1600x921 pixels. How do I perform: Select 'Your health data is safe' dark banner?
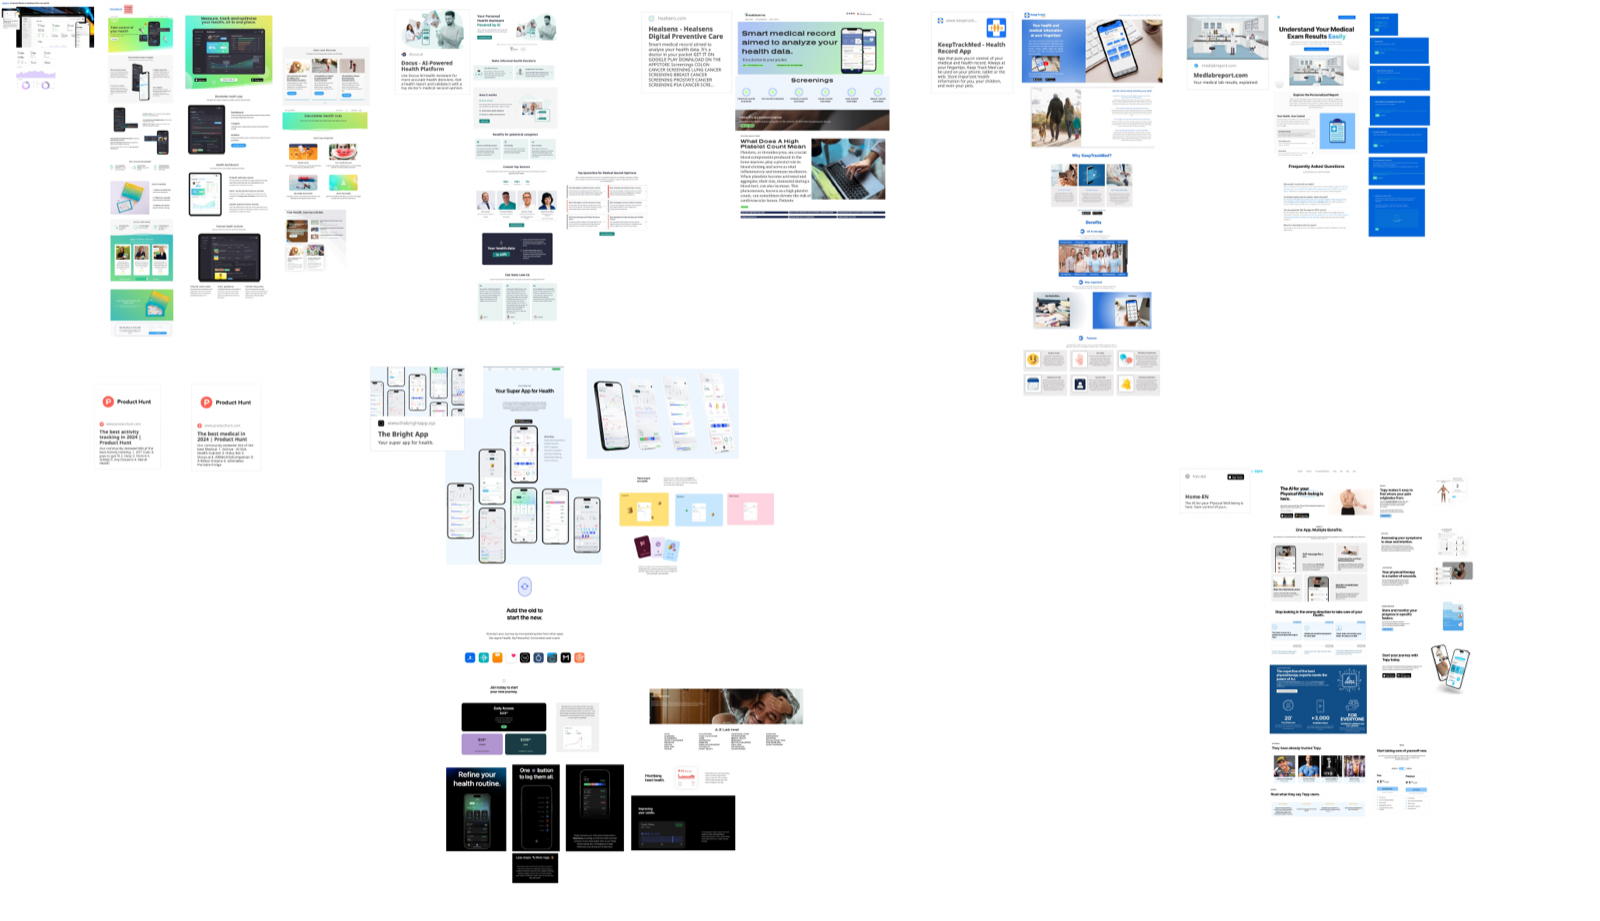coord(517,248)
